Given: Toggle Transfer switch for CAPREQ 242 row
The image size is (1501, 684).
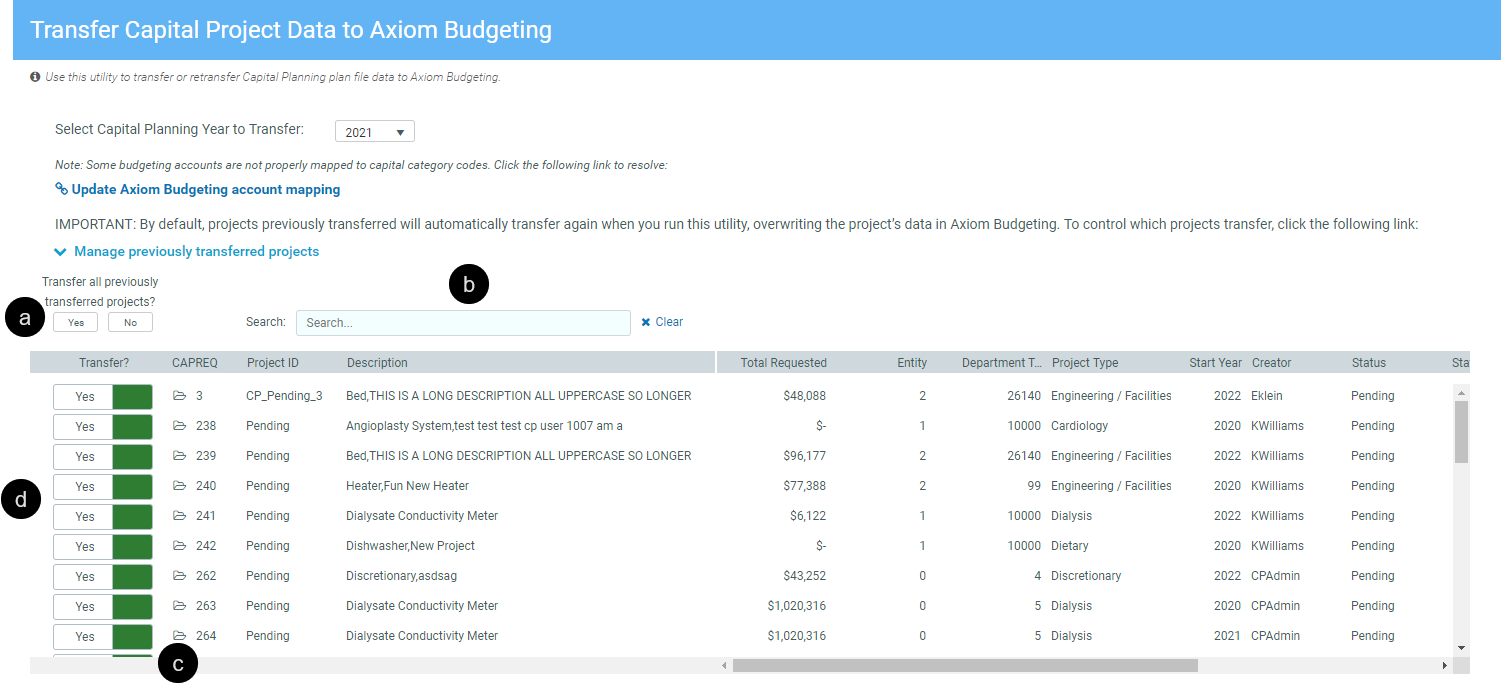Looking at the screenshot, I should click(102, 546).
